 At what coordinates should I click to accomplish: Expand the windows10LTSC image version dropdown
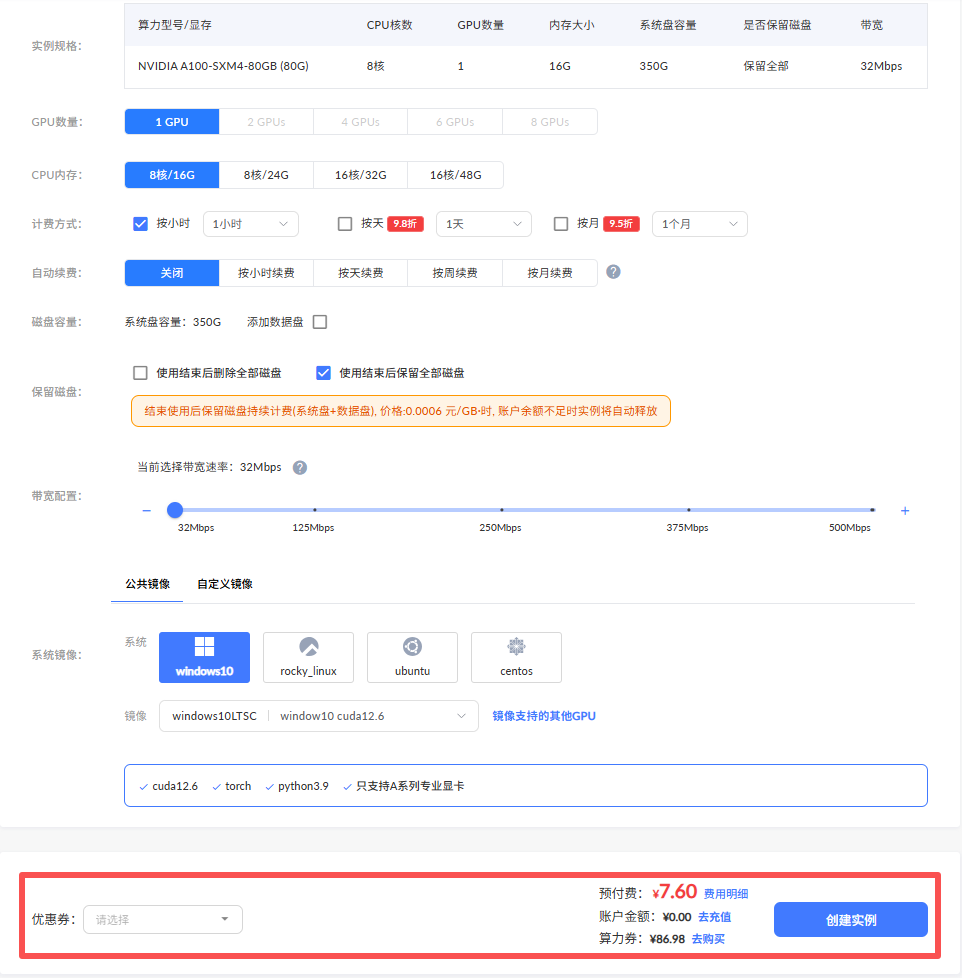pos(319,716)
